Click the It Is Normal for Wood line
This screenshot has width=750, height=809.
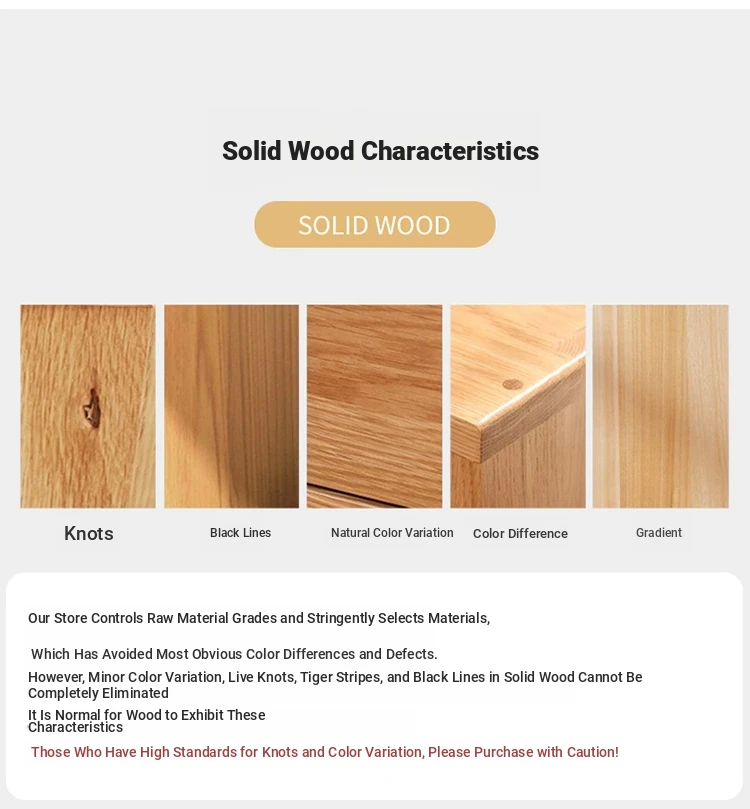[x=146, y=715]
